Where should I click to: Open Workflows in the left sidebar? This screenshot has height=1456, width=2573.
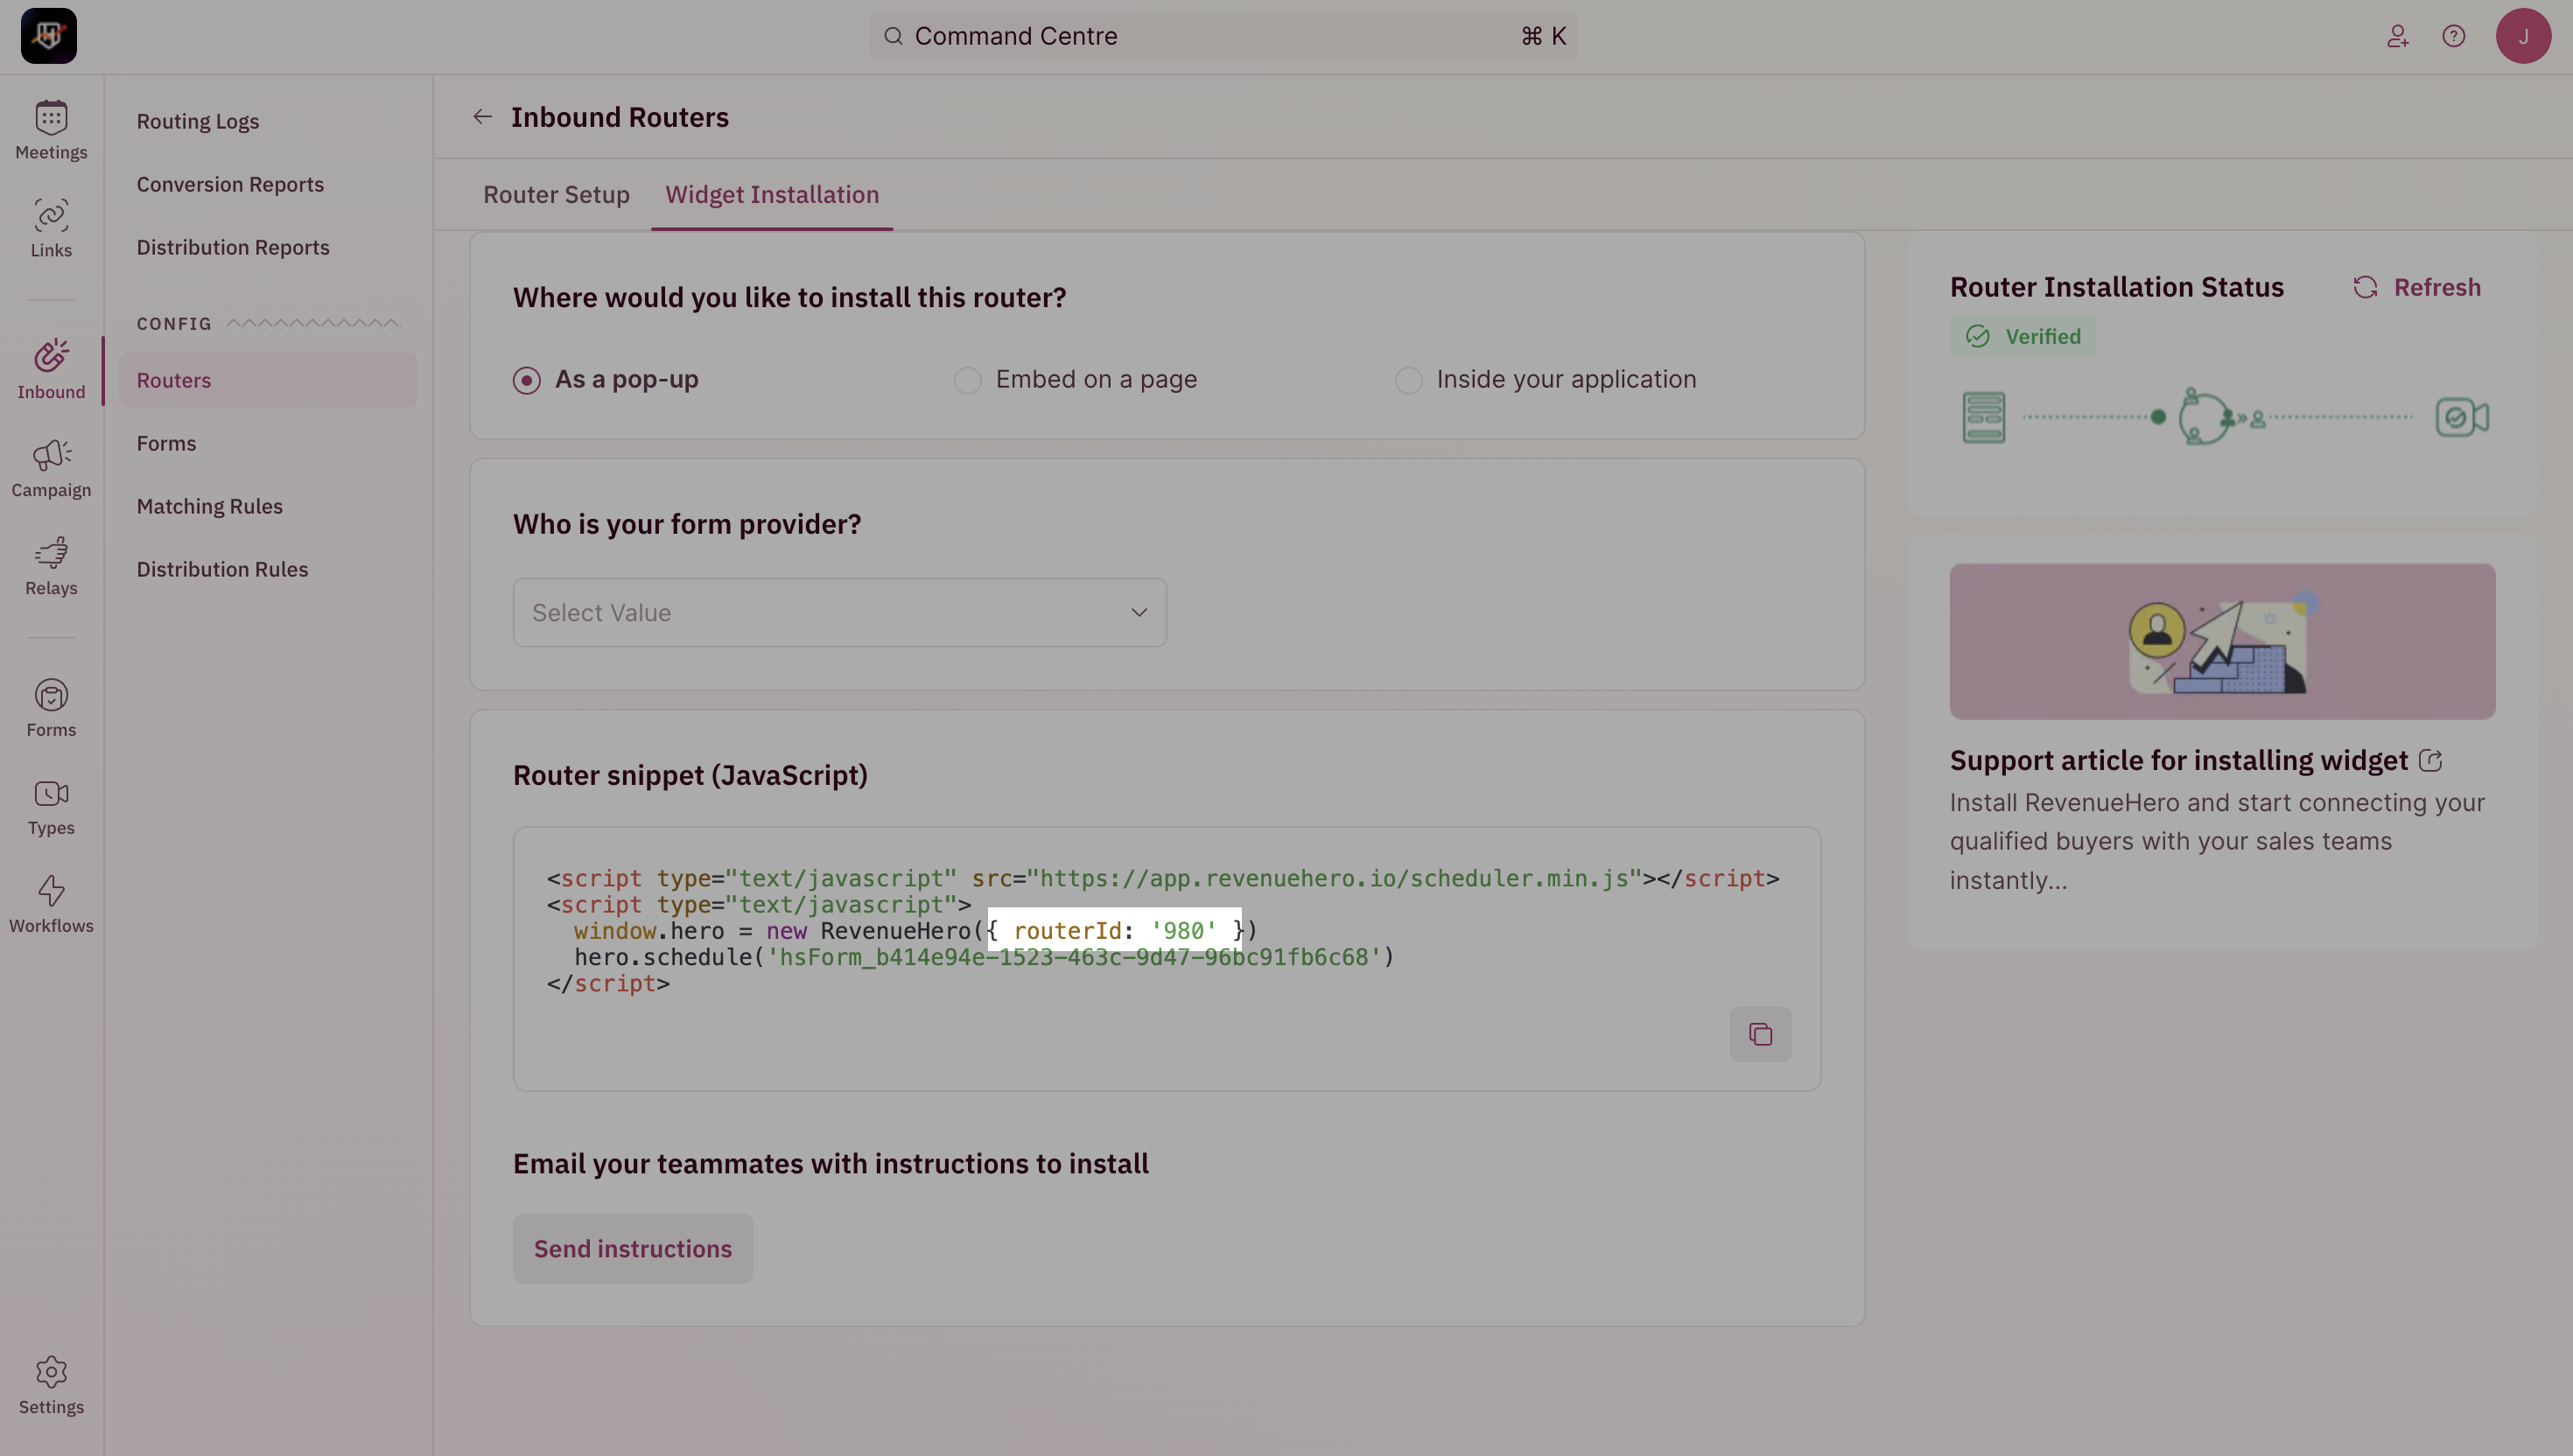(51, 904)
